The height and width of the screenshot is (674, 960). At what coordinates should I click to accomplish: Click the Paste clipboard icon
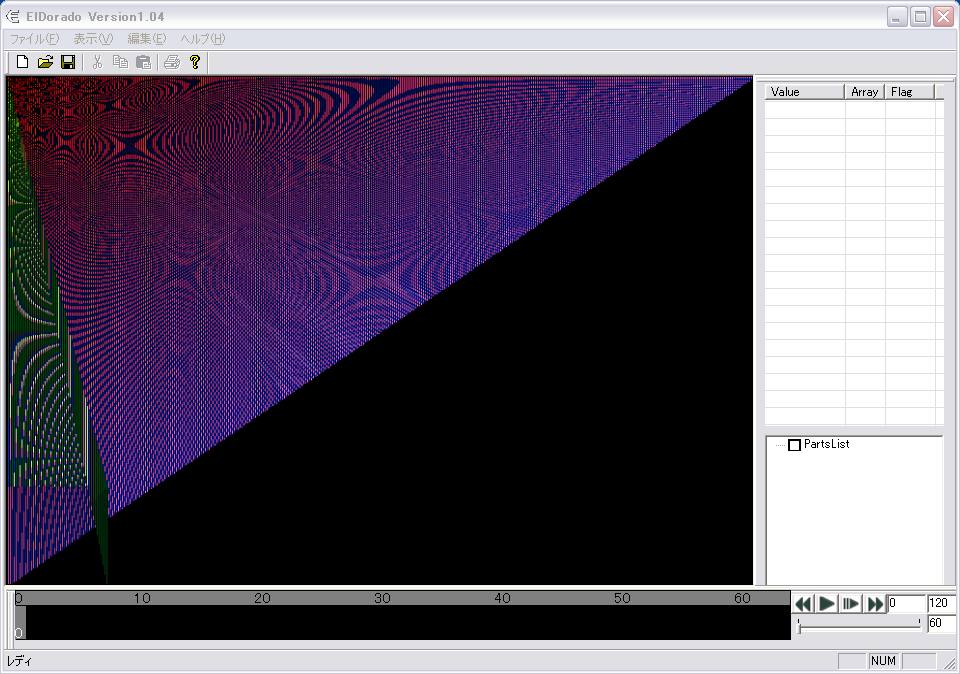143,62
